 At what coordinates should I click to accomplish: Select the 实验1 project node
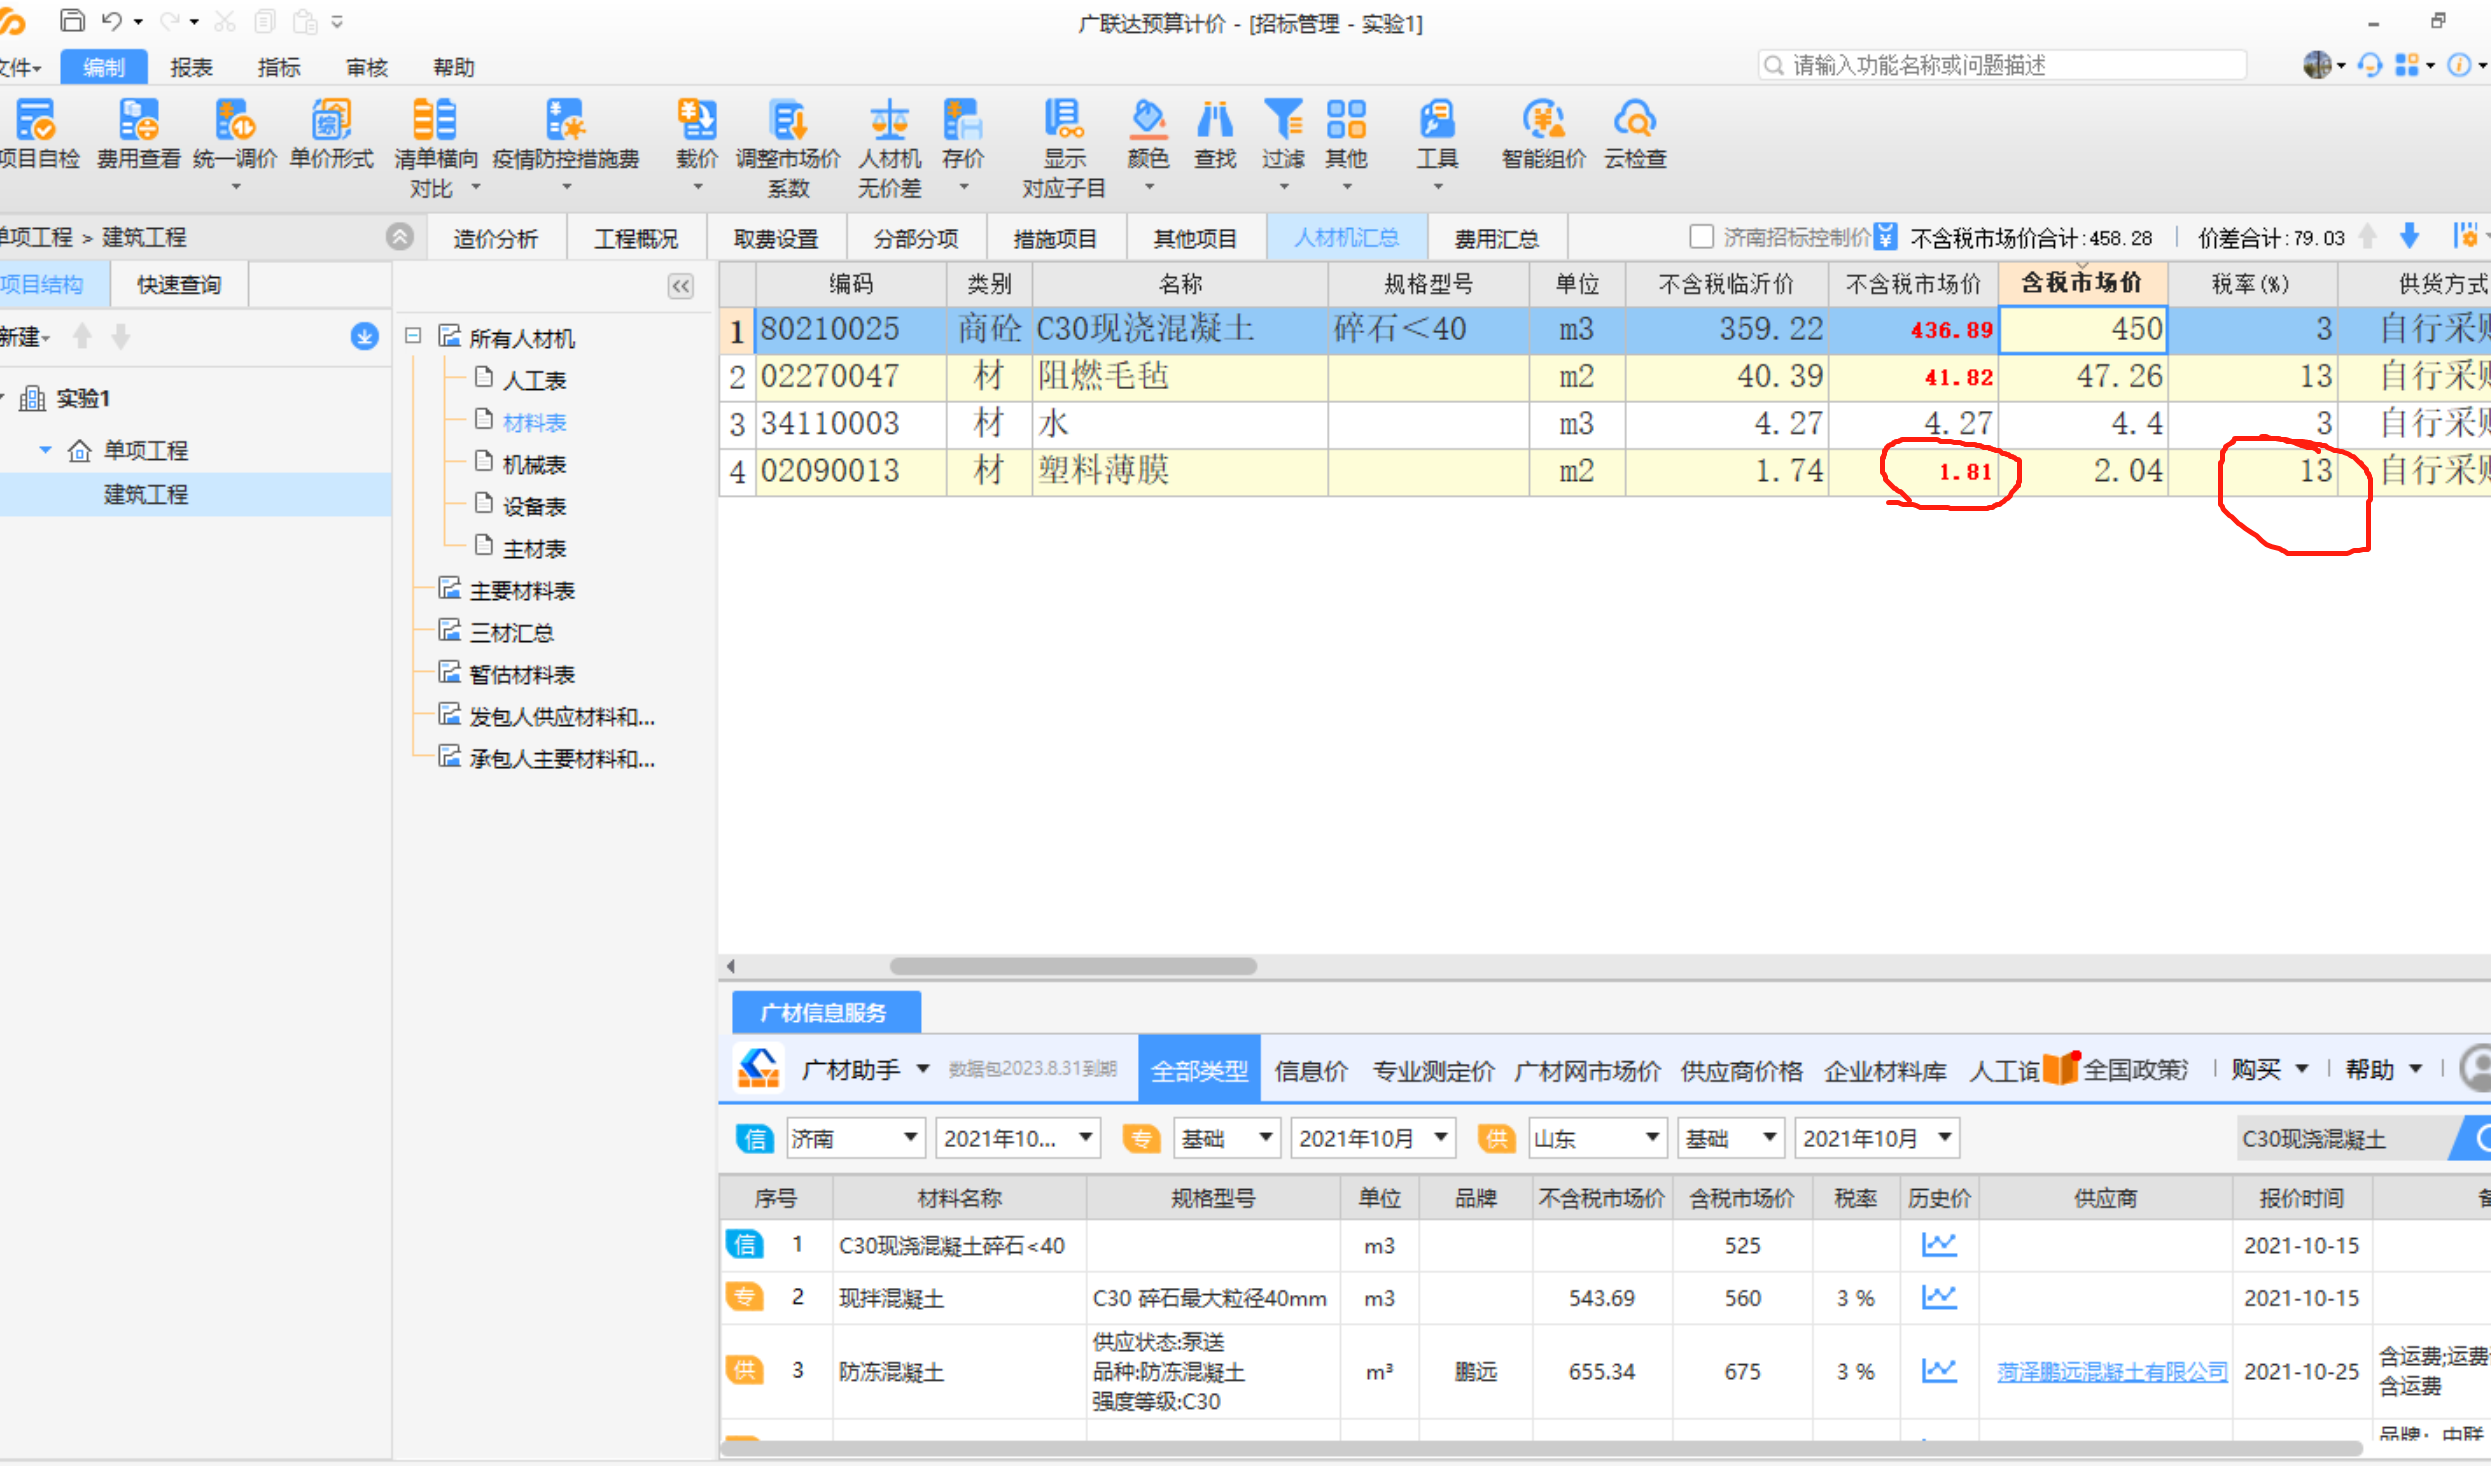click(x=82, y=398)
